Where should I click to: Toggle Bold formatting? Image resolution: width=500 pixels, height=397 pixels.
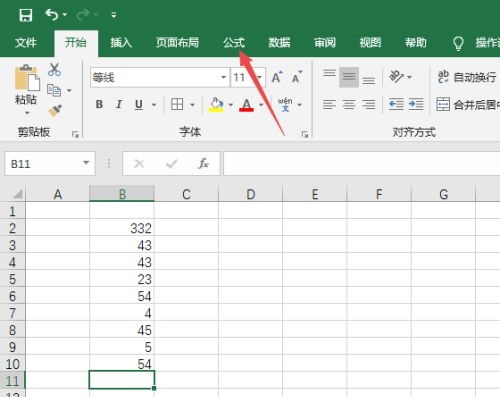coord(99,104)
